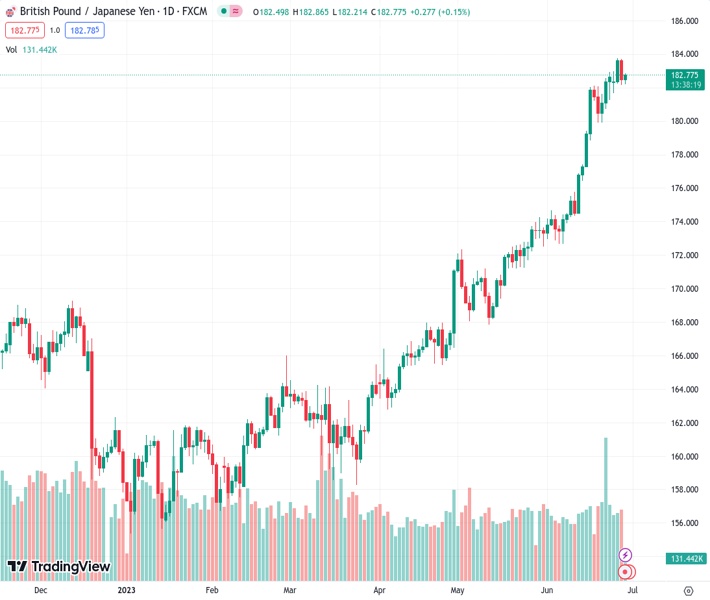Click the spread value 1.0 between prices
This screenshot has height=600, width=710.
[x=55, y=30]
